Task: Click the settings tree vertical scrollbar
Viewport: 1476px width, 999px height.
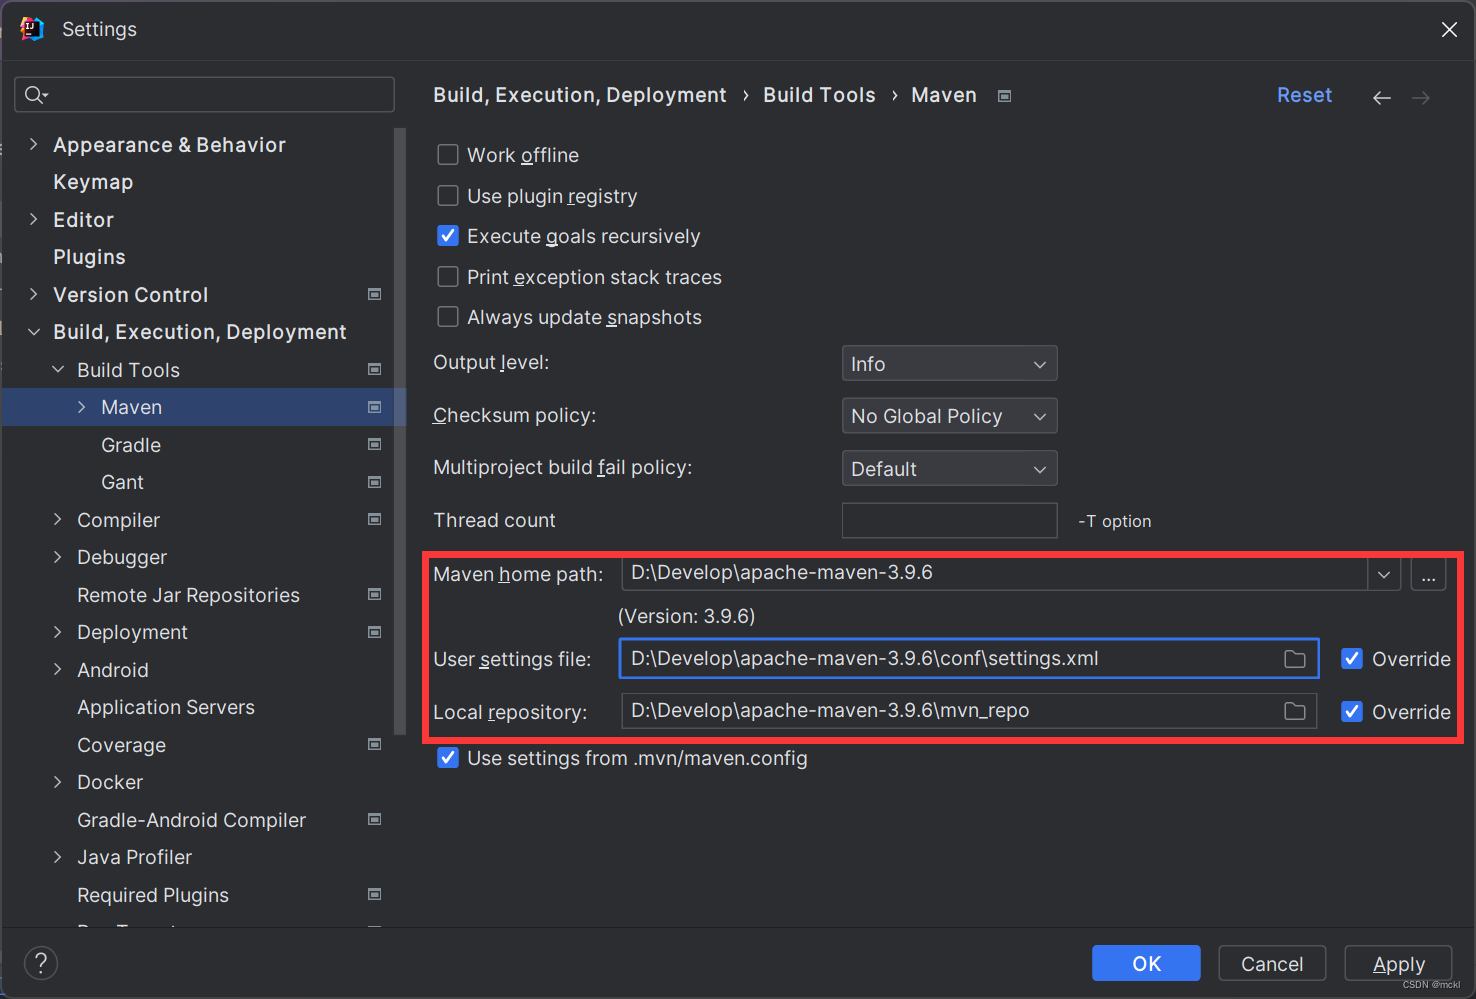Action: click(x=400, y=430)
